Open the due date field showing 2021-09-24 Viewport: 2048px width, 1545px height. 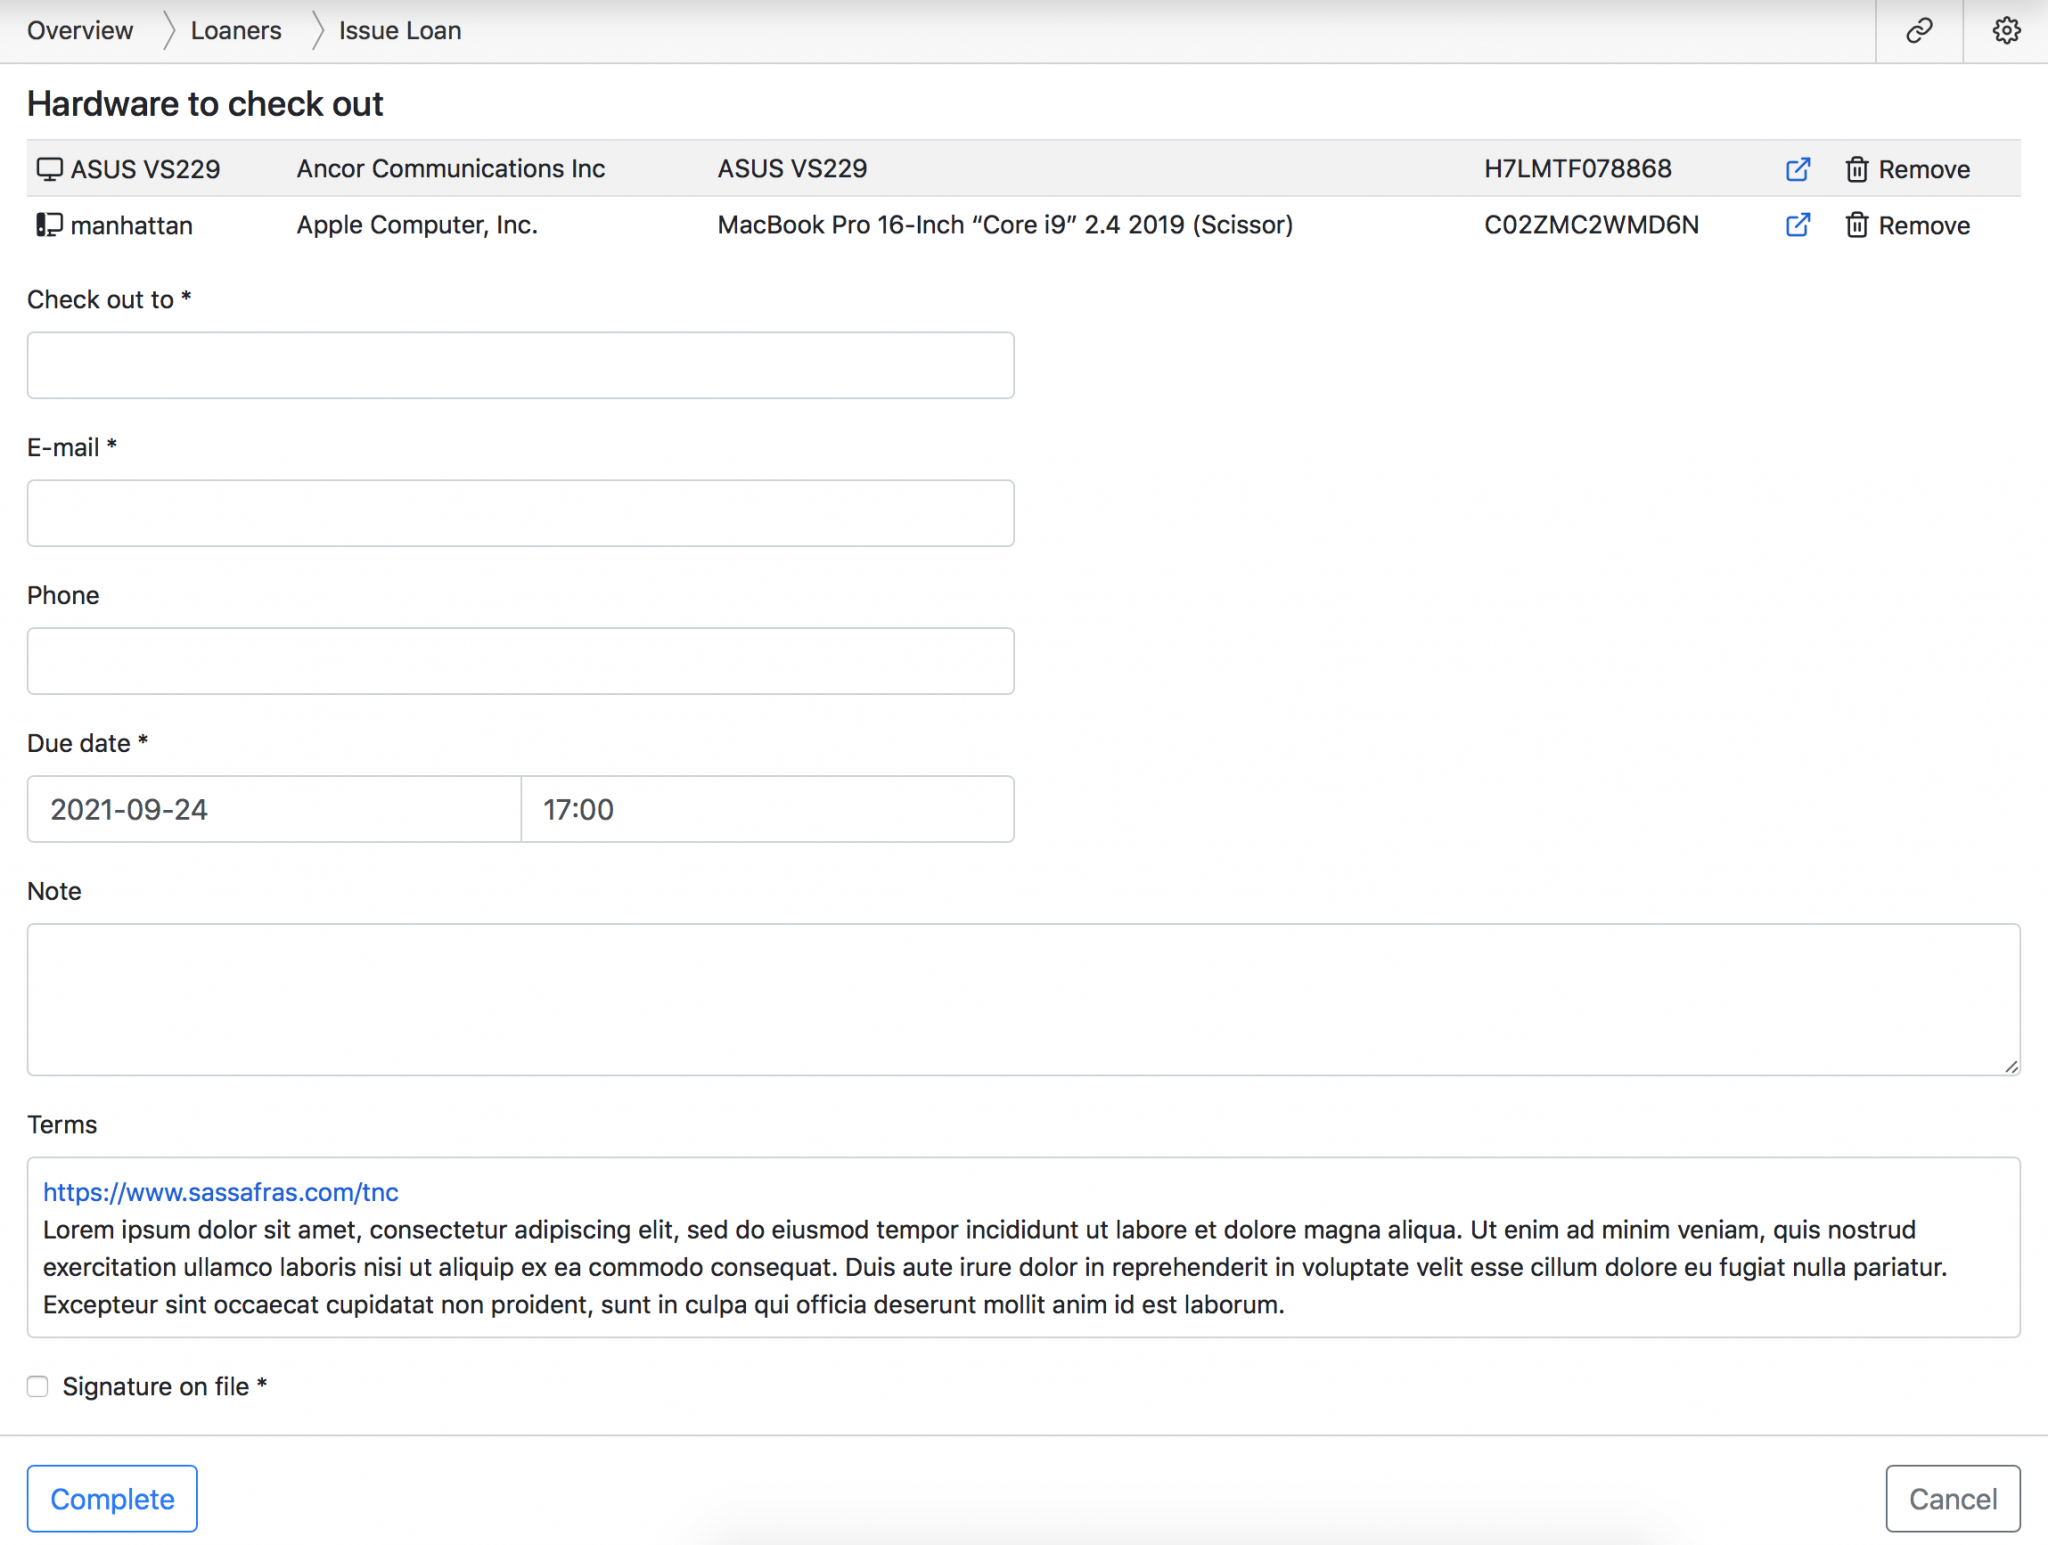(x=272, y=809)
